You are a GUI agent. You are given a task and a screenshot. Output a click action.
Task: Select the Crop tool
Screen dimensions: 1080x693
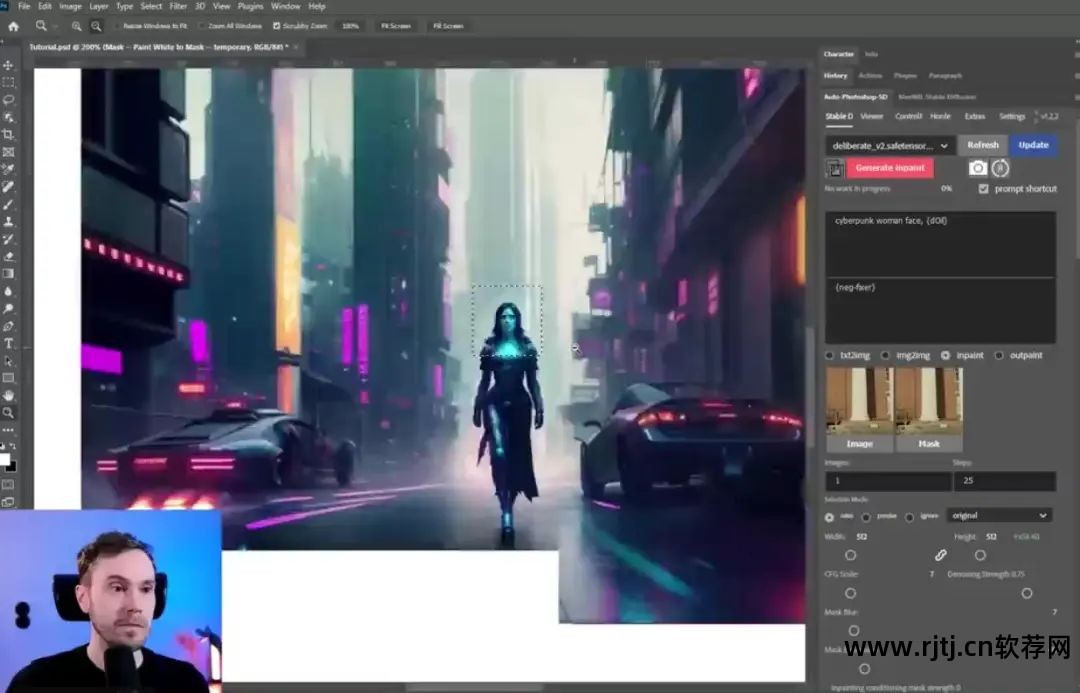click(x=8, y=135)
